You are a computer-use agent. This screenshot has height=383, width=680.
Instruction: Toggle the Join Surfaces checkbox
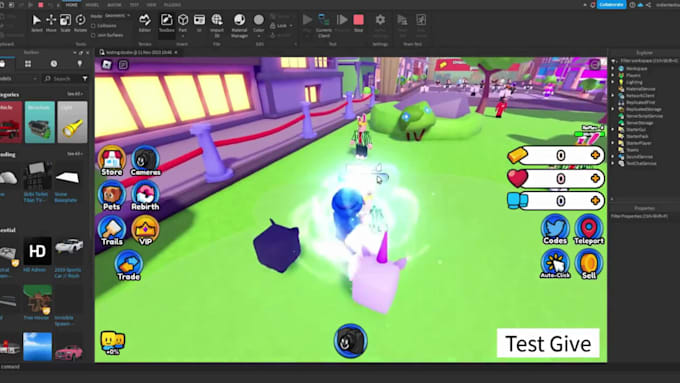point(93,35)
